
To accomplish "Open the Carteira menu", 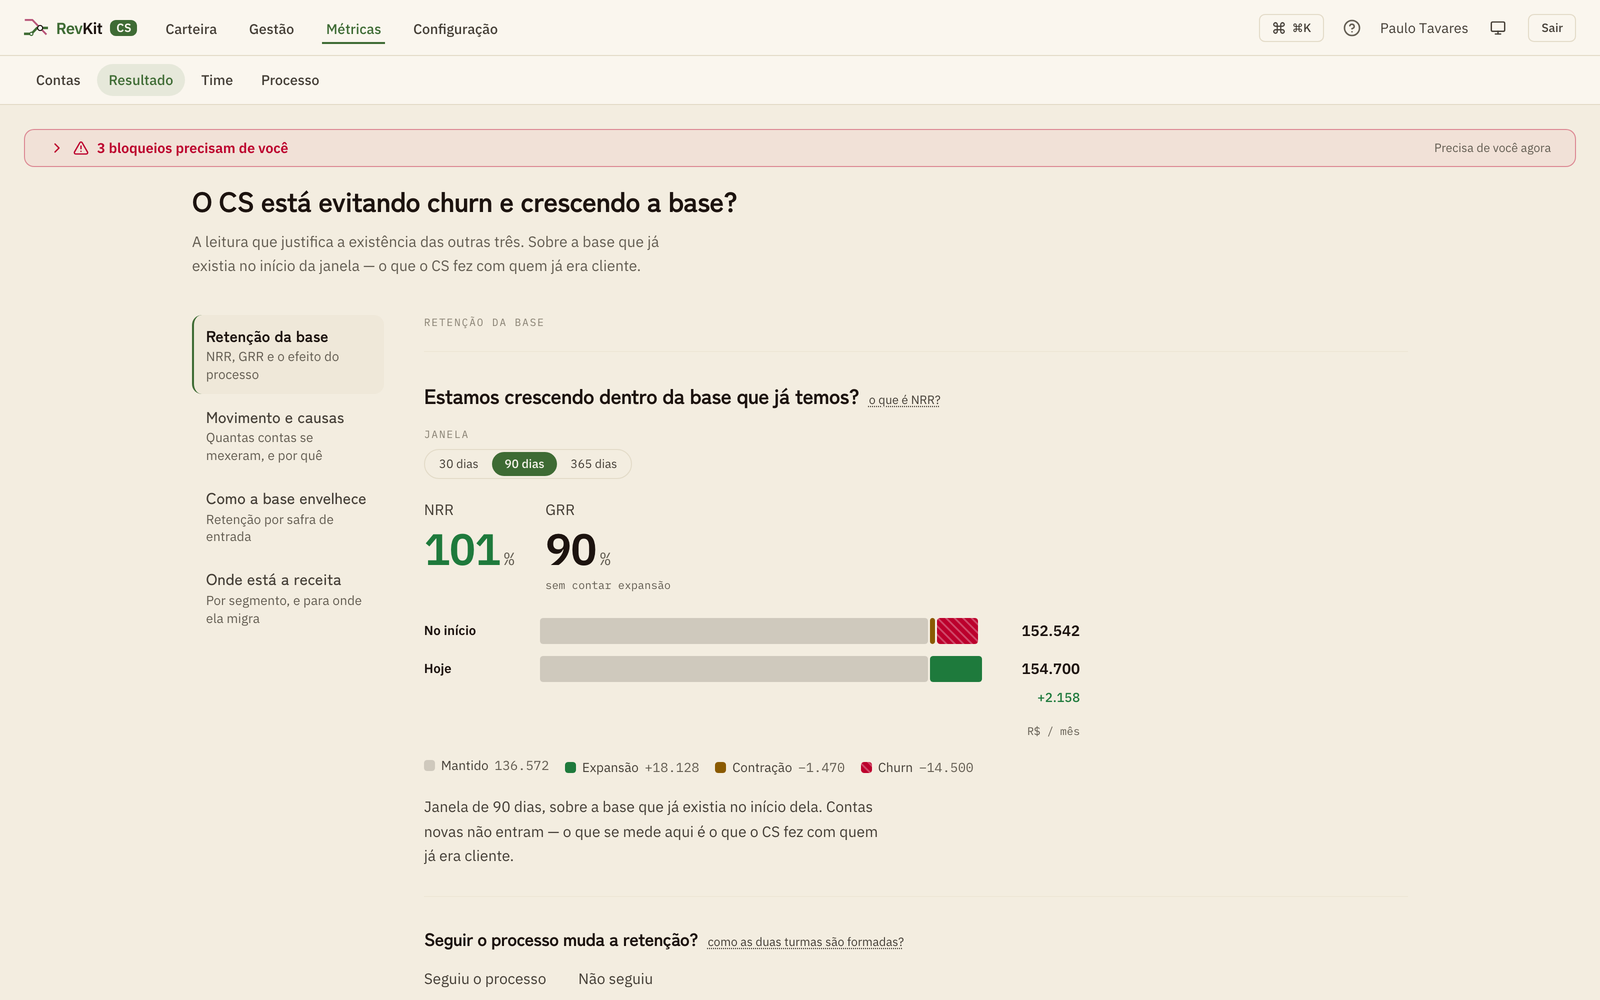I will (x=191, y=29).
